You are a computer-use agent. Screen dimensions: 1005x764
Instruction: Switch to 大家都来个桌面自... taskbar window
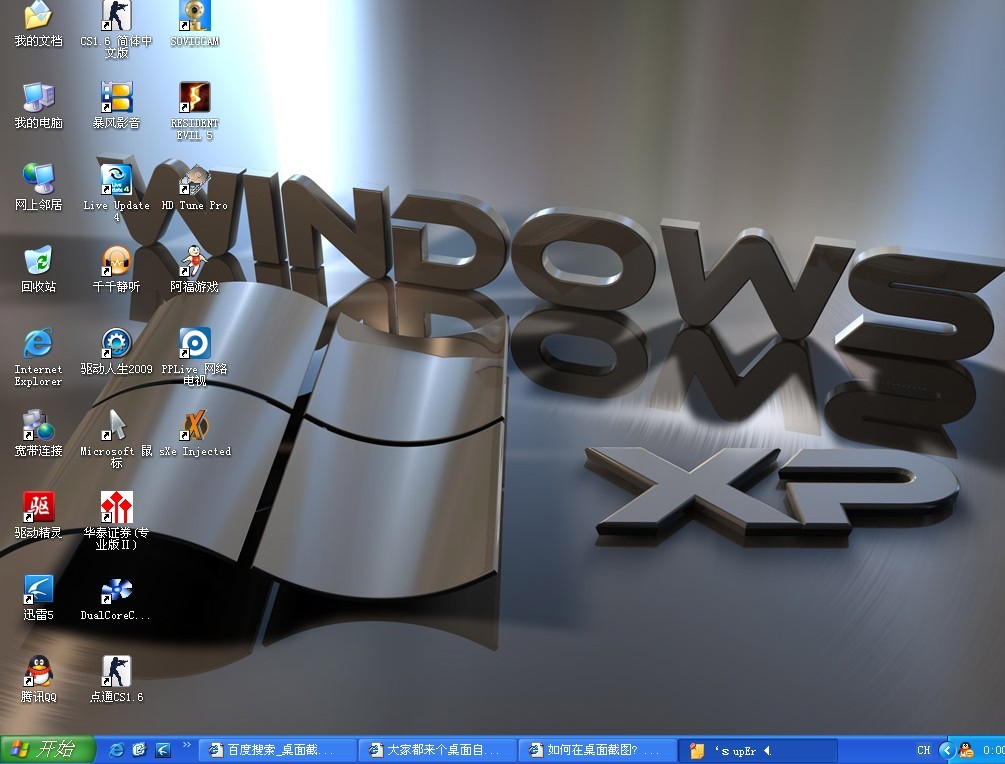coord(438,750)
